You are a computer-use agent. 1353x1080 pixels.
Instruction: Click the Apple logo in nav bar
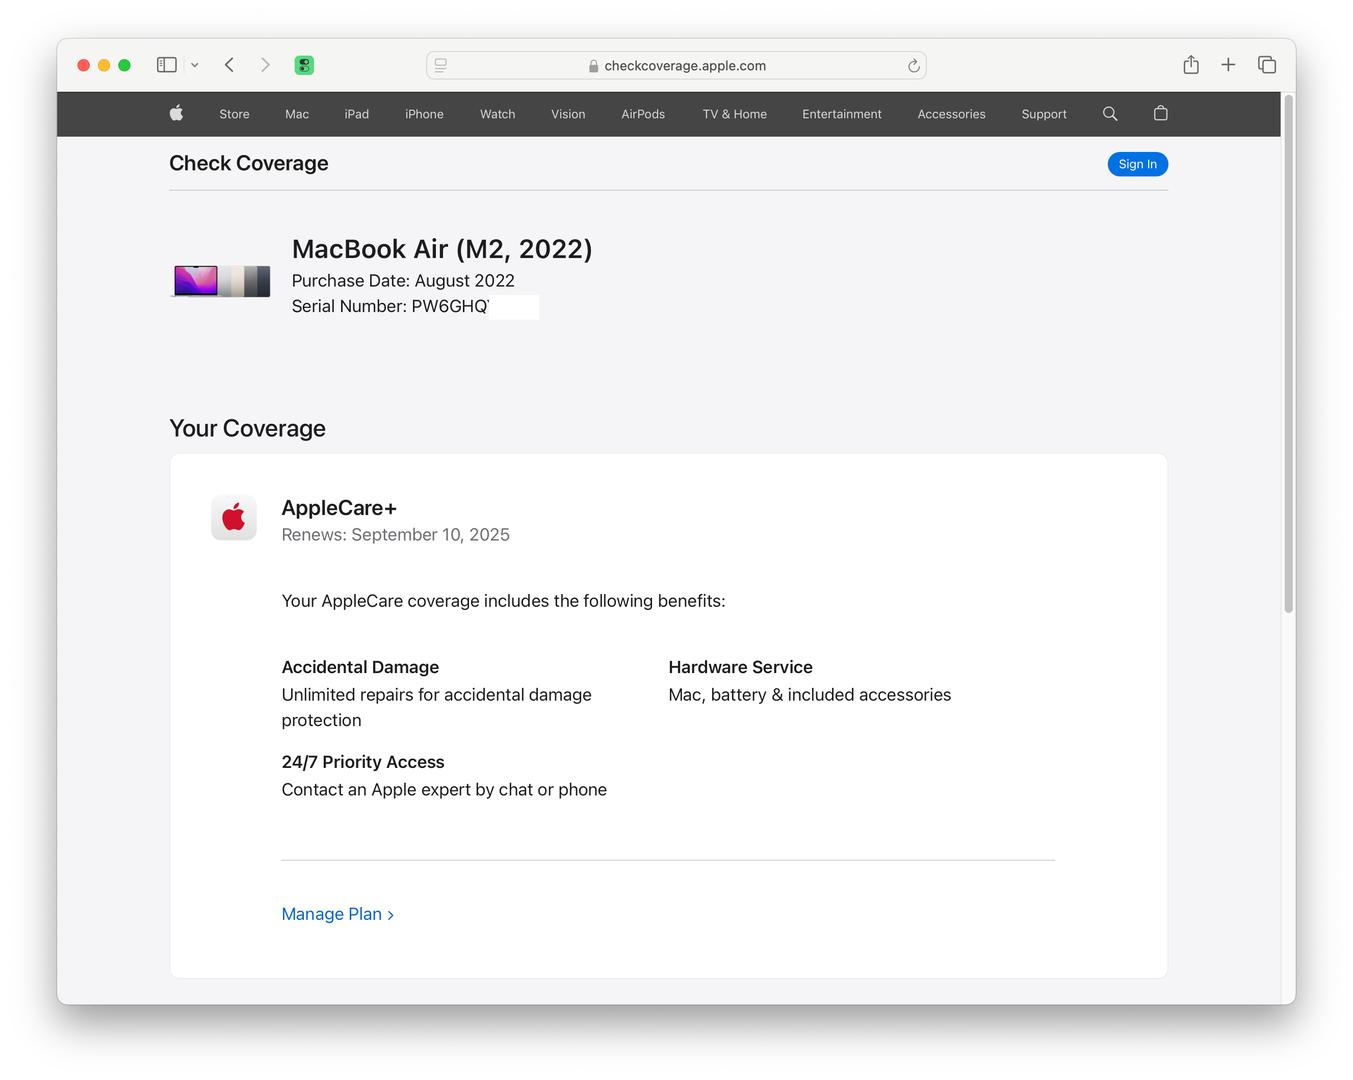point(176,113)
